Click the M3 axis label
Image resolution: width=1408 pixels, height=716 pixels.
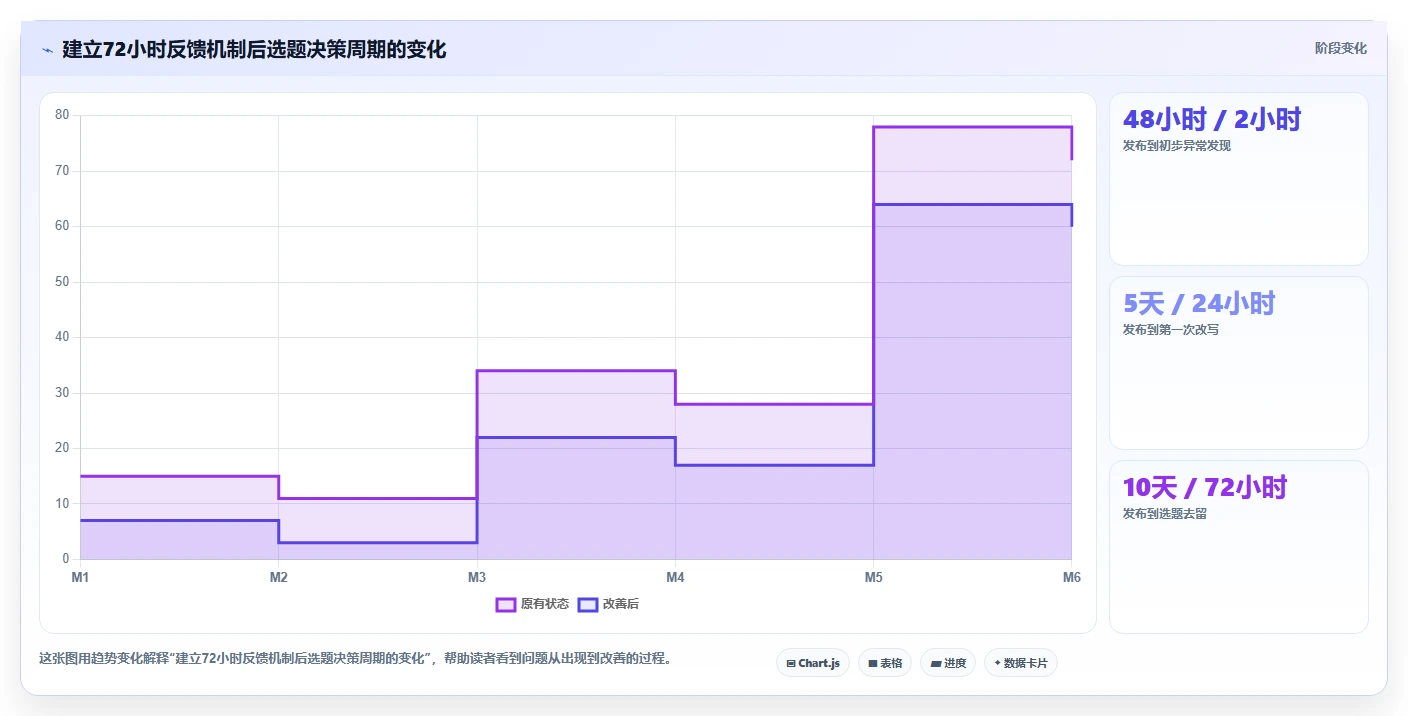click(x=477, y=578)
